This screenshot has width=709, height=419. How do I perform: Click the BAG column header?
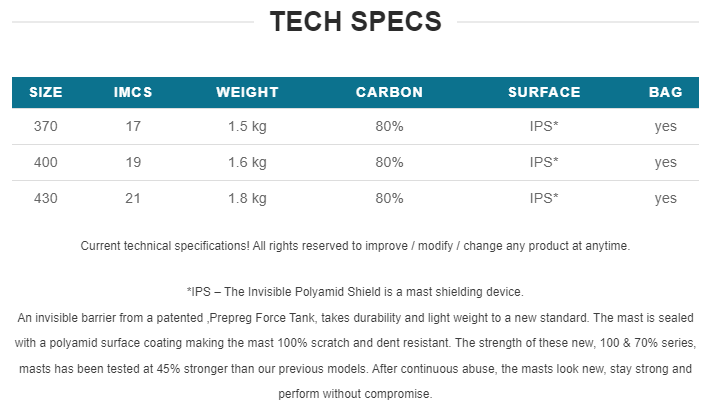[666, 92]
